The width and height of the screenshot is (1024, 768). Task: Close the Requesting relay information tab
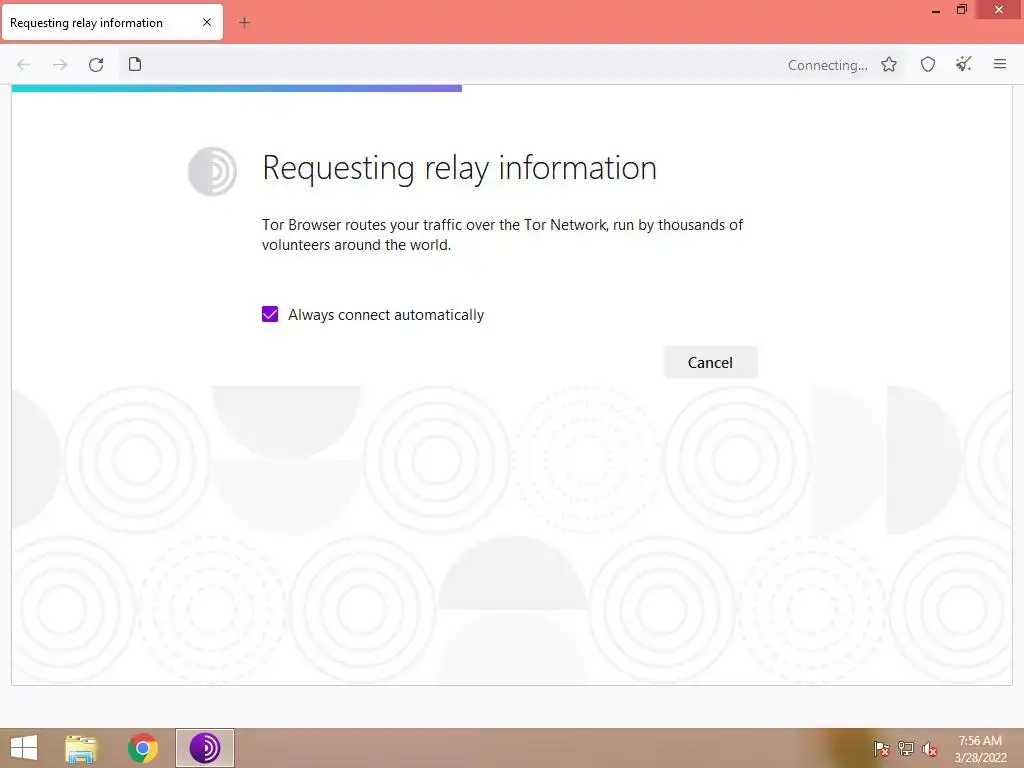(207, 22)
